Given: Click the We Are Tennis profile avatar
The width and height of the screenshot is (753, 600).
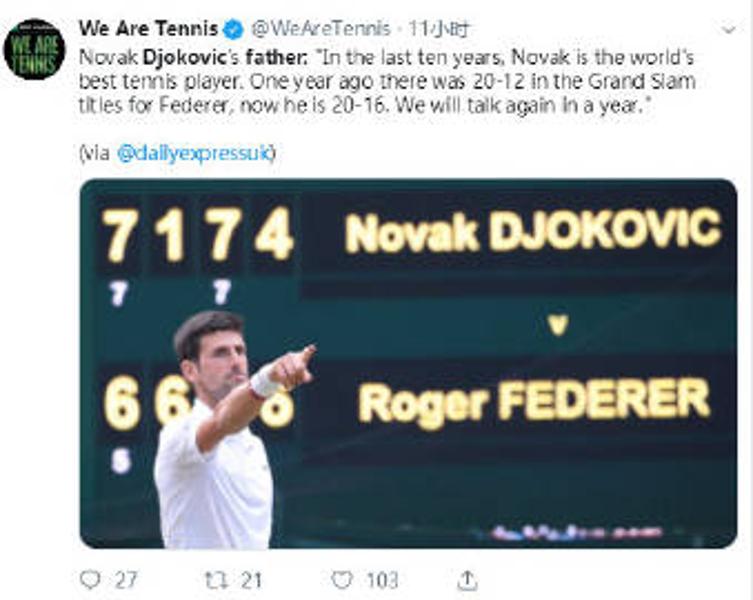Looking at the screenshot, I should [34, 48].
